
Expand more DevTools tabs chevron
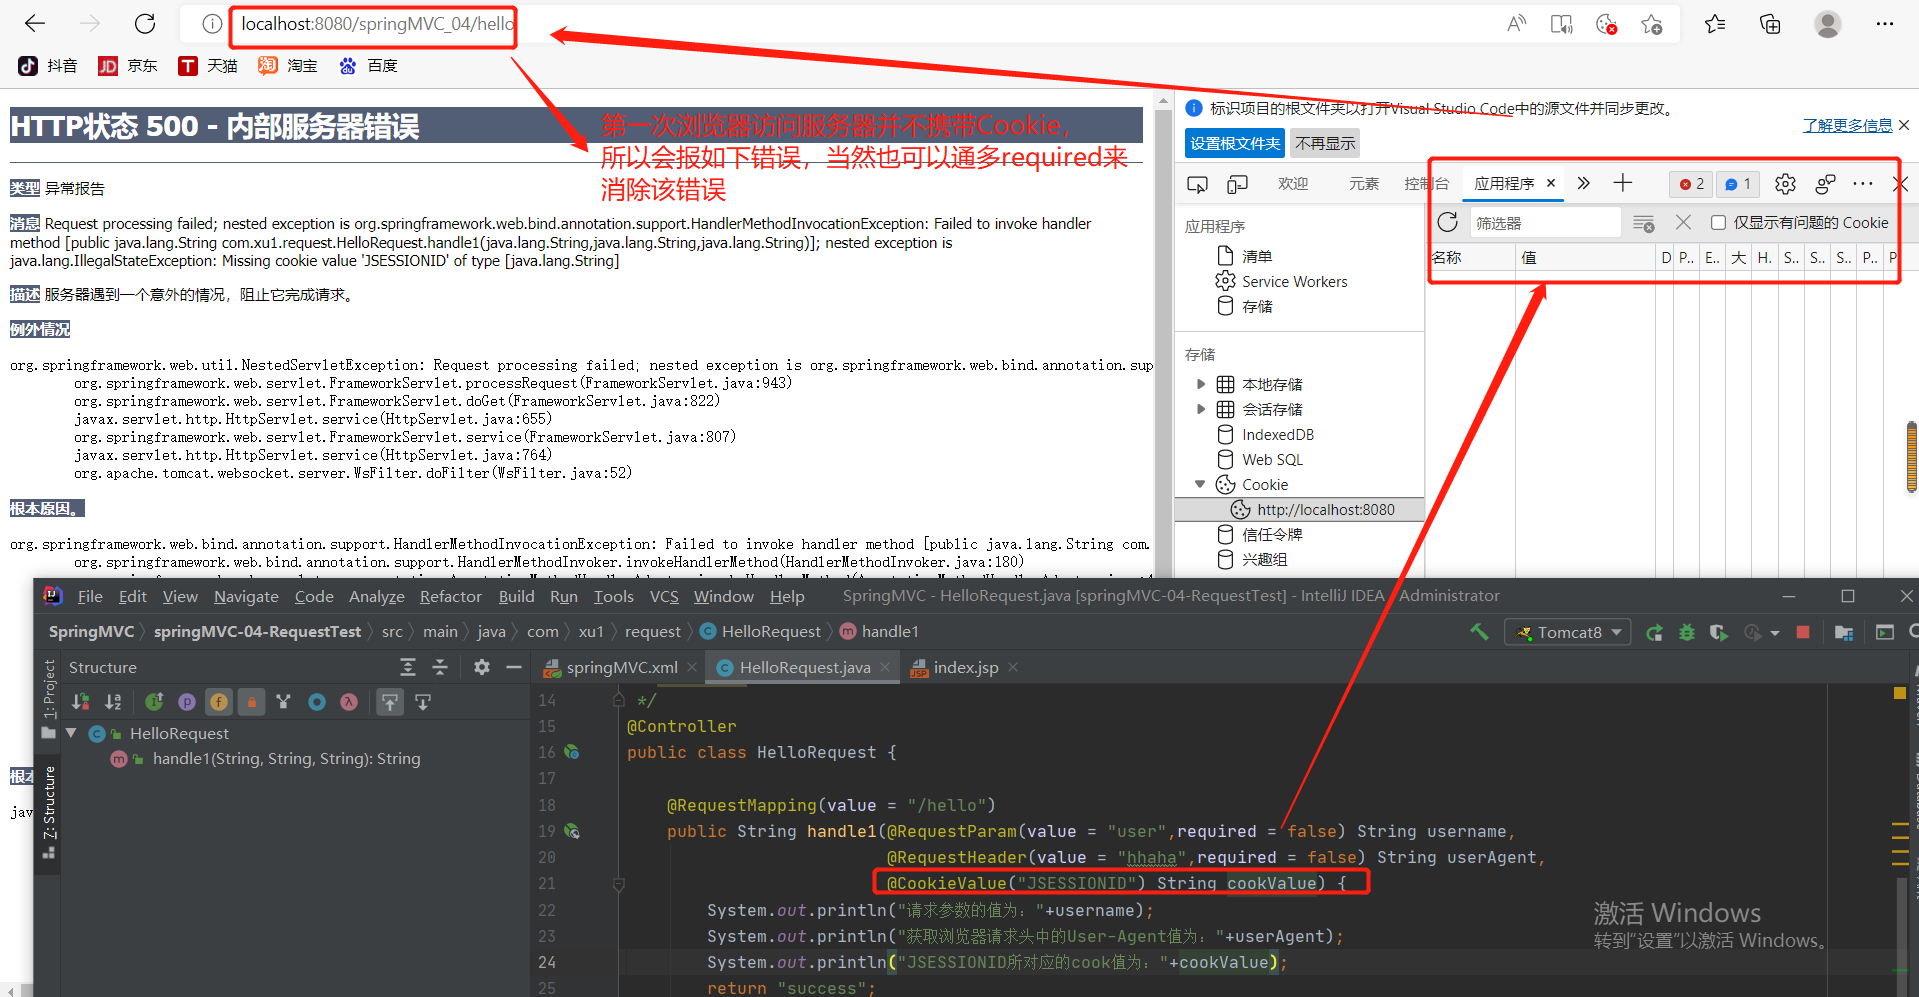1583,183
